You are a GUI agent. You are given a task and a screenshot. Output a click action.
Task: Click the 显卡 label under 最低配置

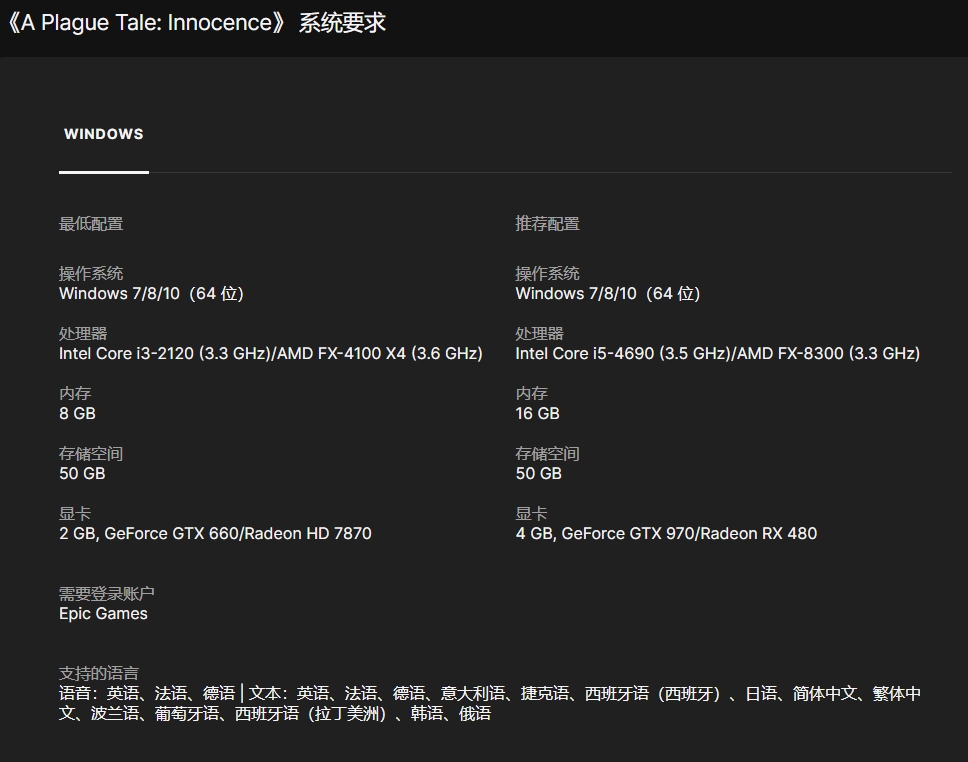pyautogui.click(x=75, y=513)
